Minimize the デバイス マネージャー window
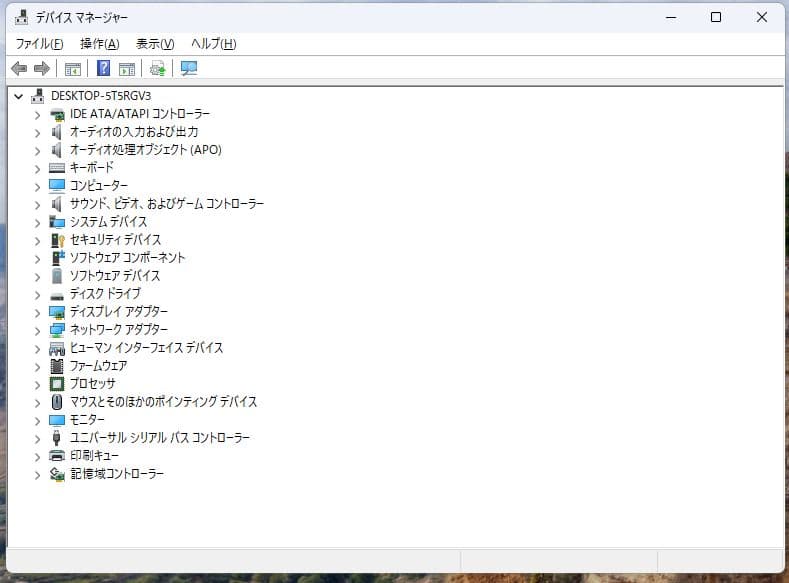 point(671,17)
